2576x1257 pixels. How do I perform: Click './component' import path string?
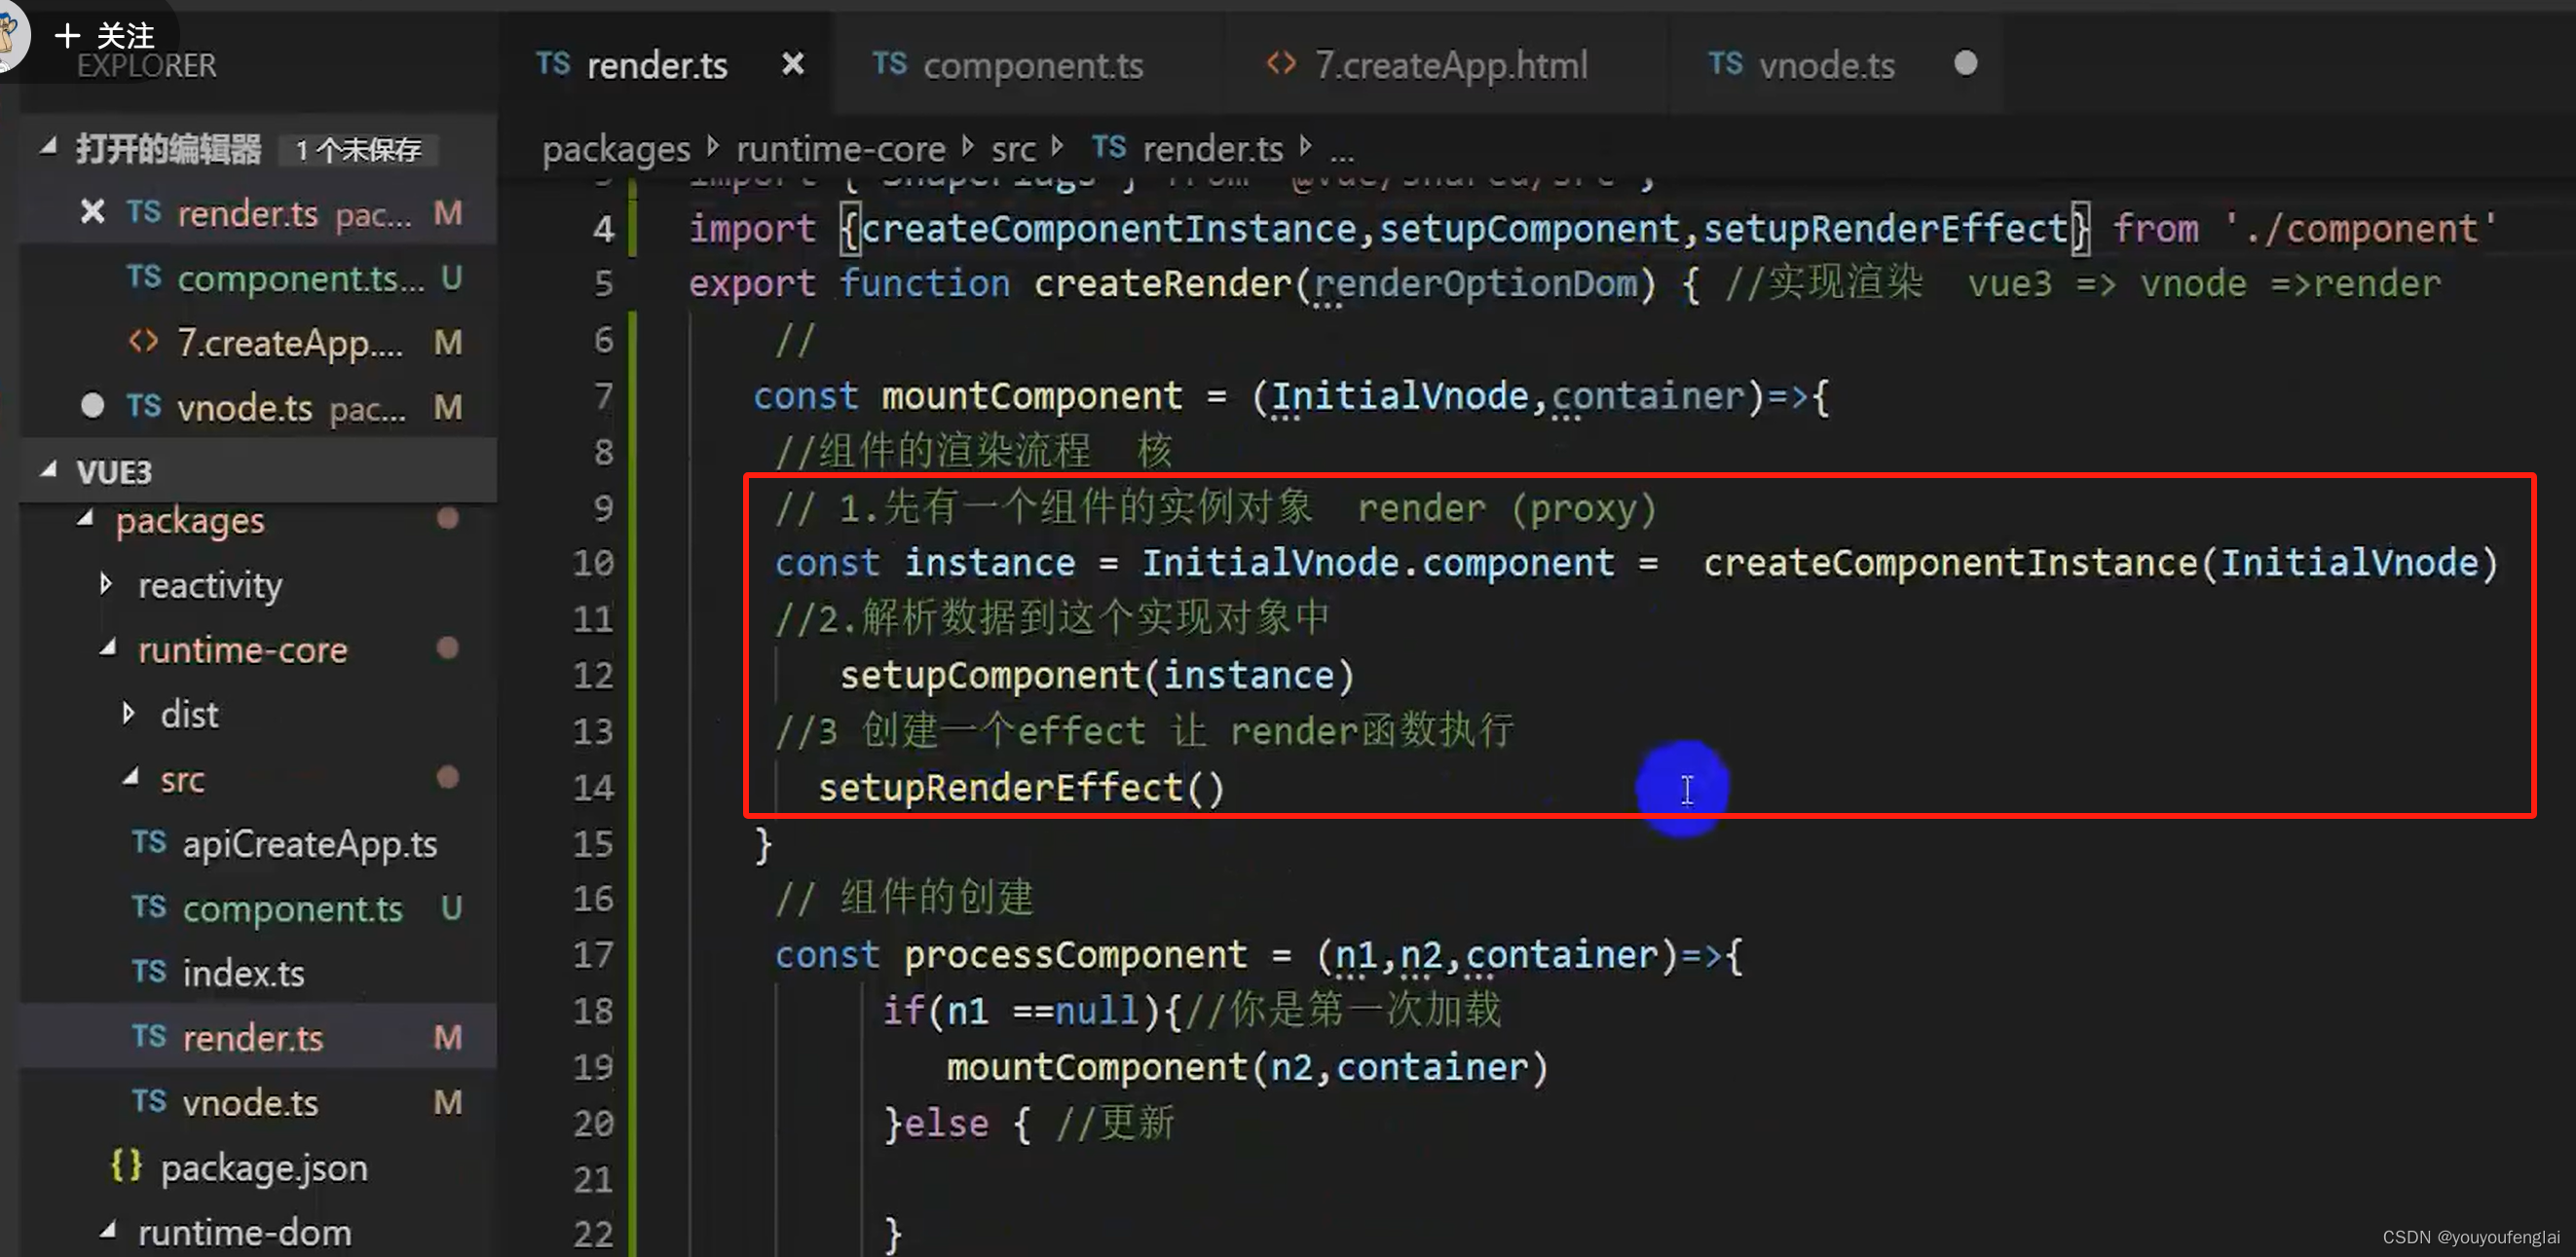[2362, 229]
